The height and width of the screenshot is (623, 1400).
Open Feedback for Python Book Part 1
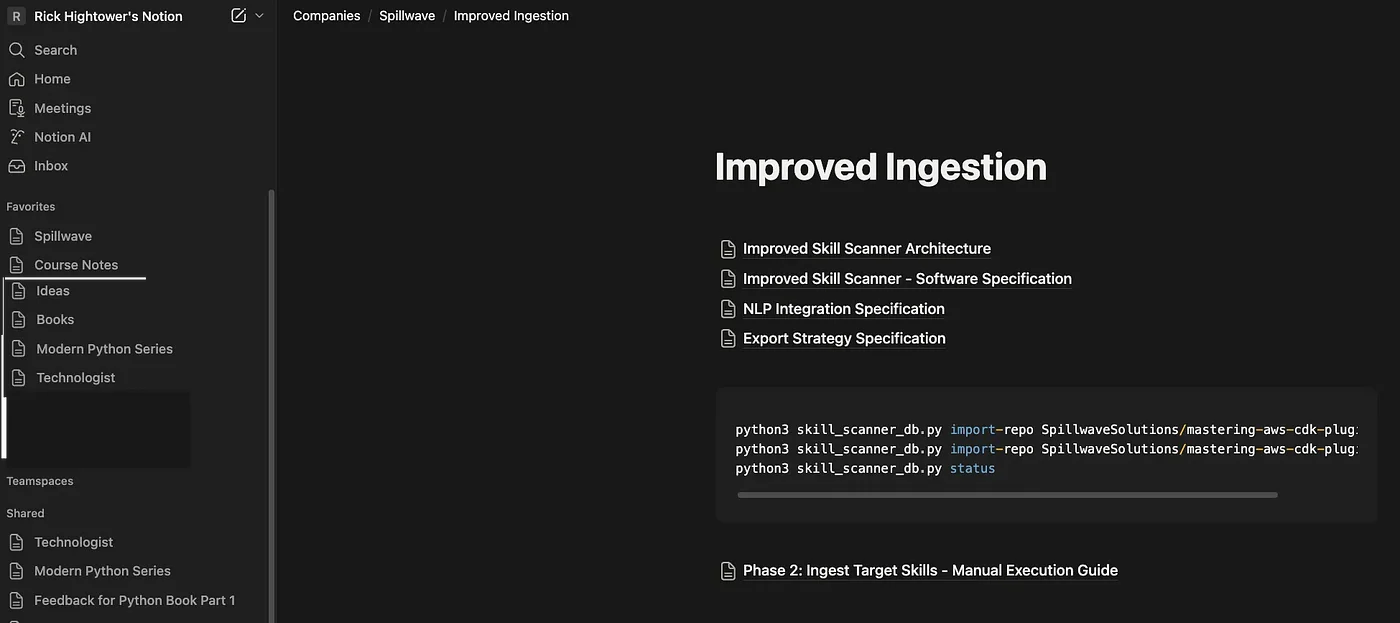(134, 599)
